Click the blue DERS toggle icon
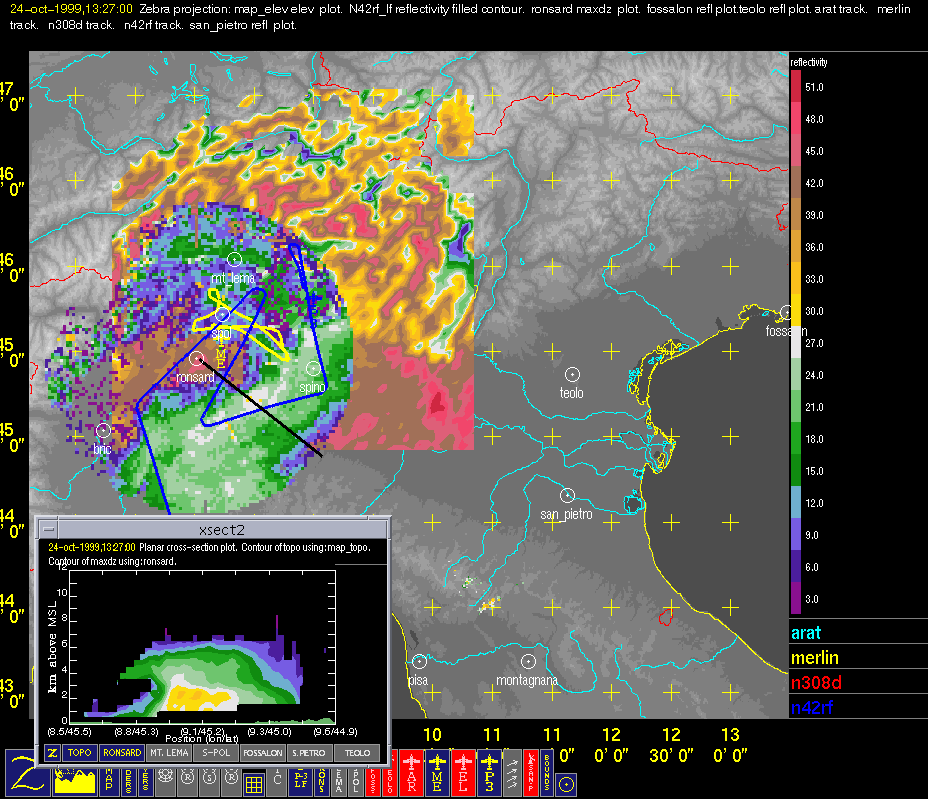This screenshot has width=928, height=799. tap(128, 781)
